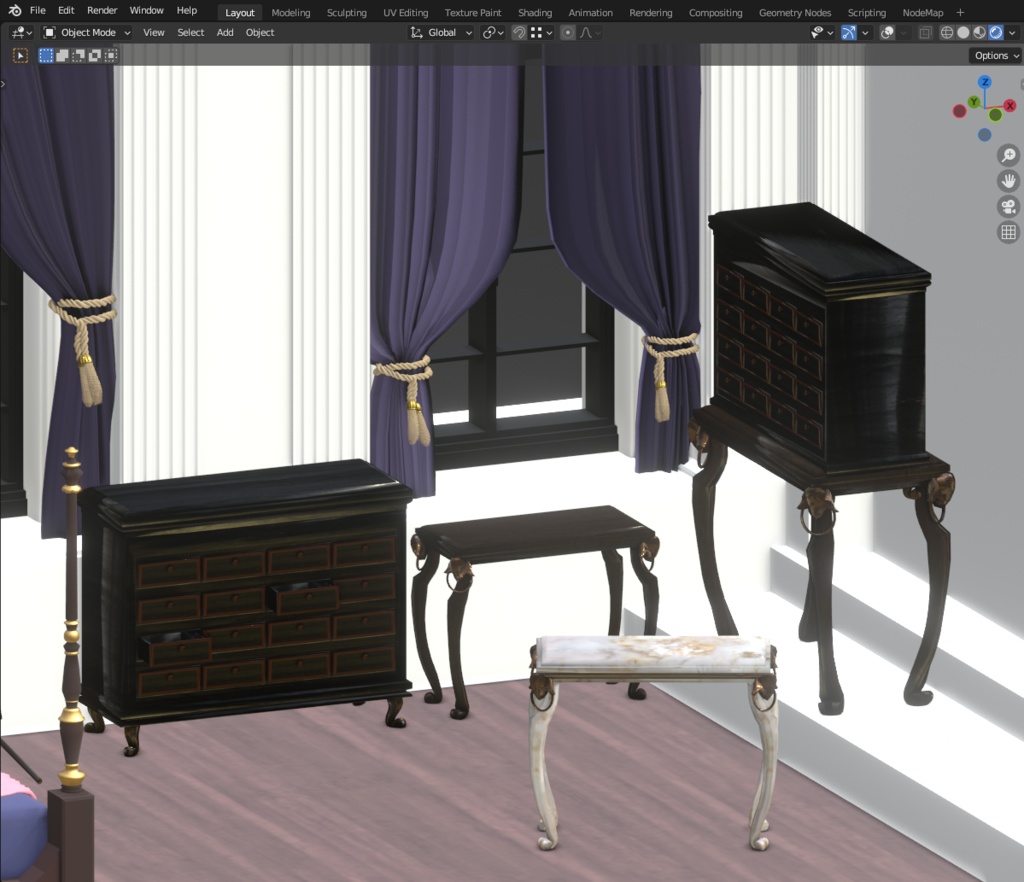
Task: Open the transform pivot point dropdown
Action: coord(493,33)
